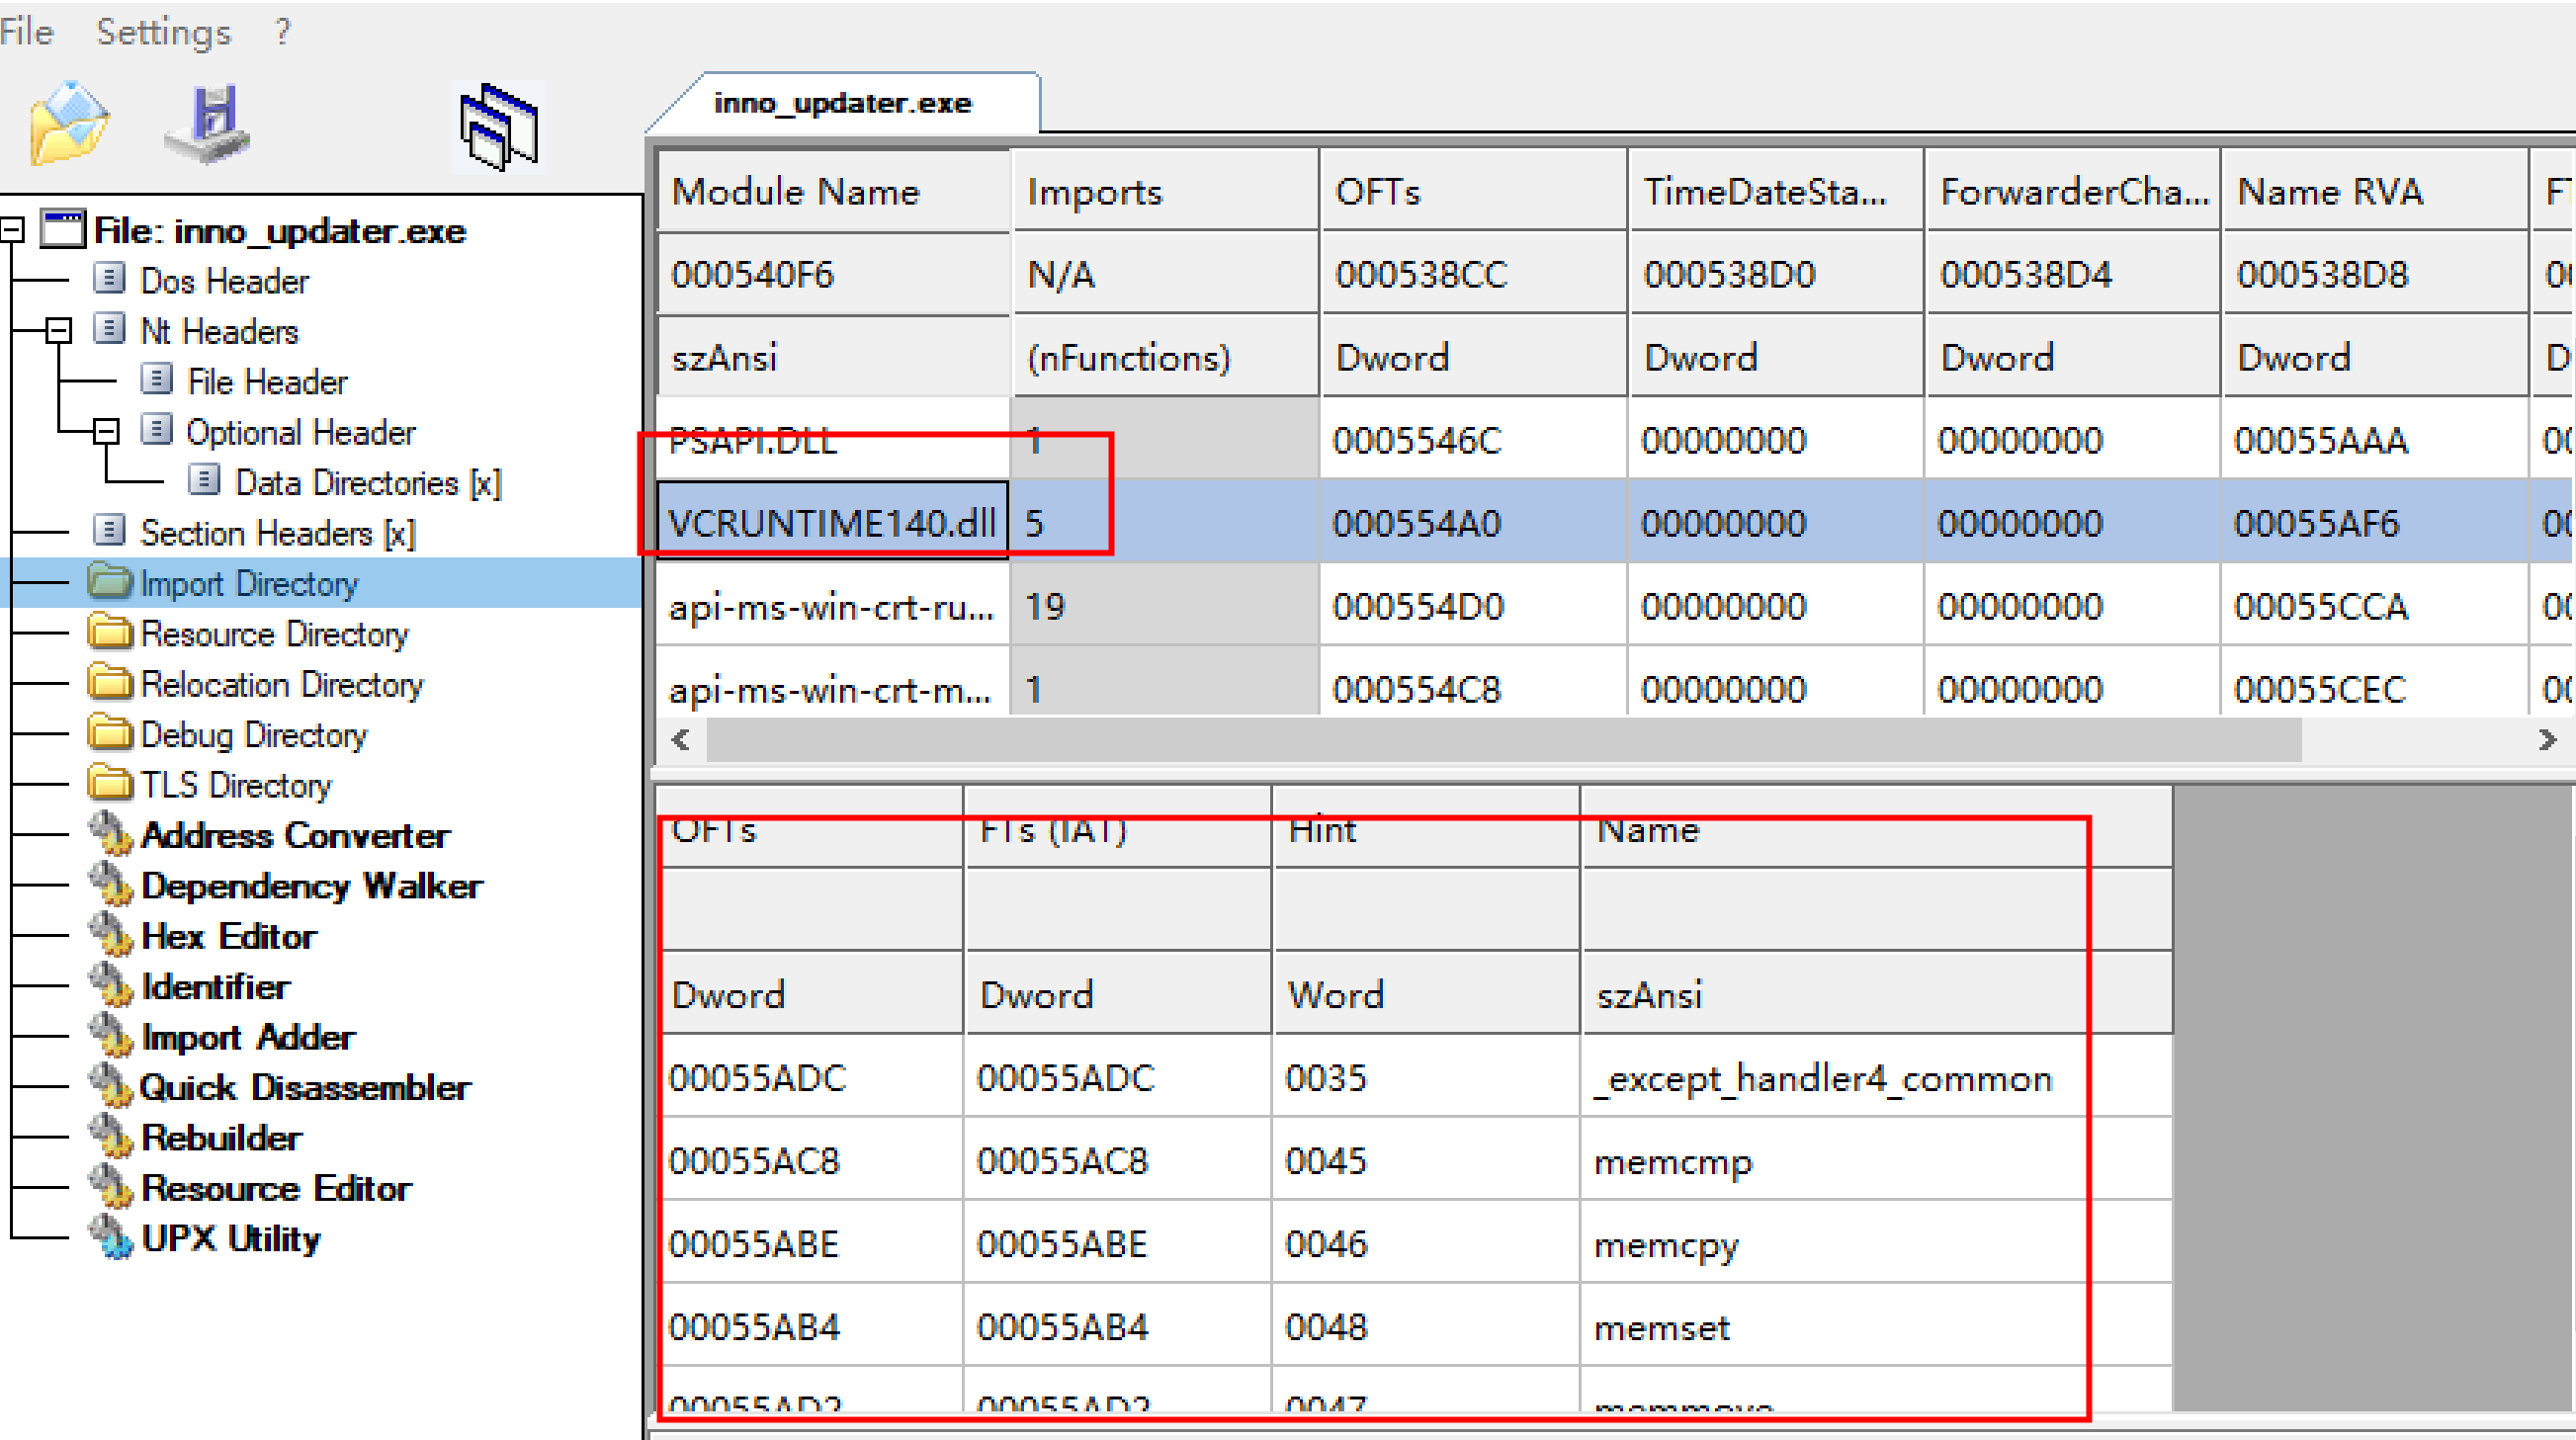2576x1440 pixels.
Task: Collapse the Optional Header tree node
Action: 106,431
